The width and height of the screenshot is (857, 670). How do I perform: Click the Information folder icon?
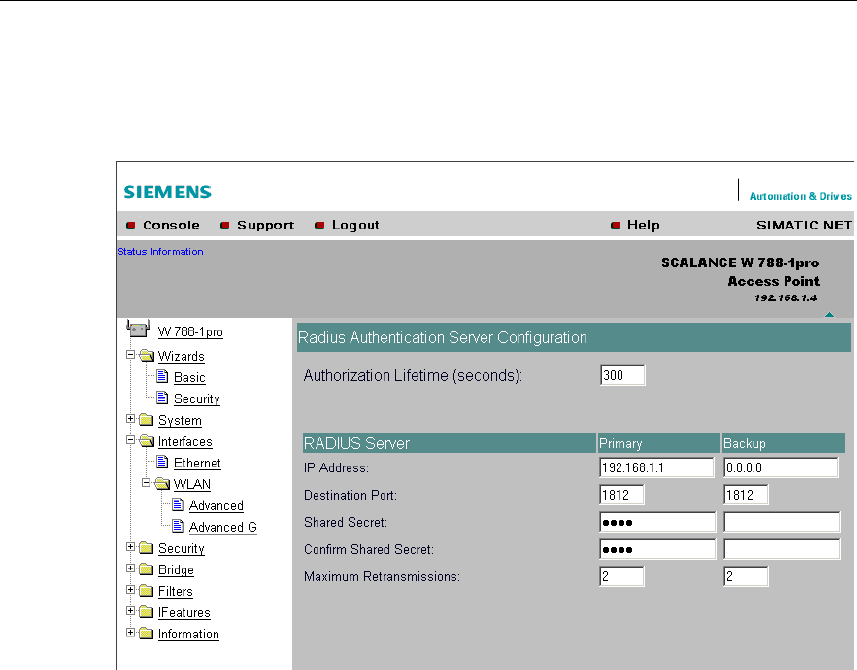(146, 633)
